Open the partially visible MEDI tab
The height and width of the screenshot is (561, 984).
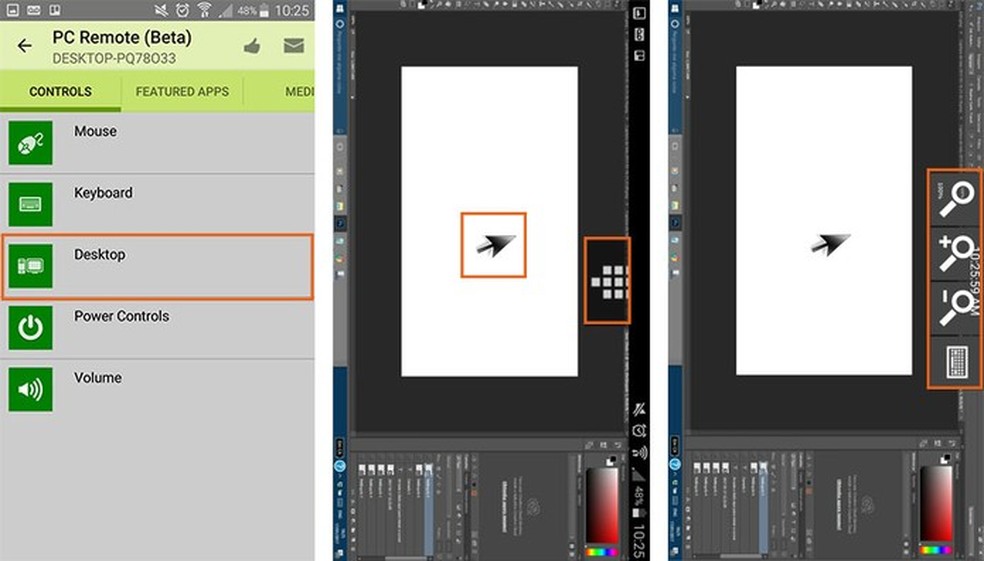(x=299, y=92)
